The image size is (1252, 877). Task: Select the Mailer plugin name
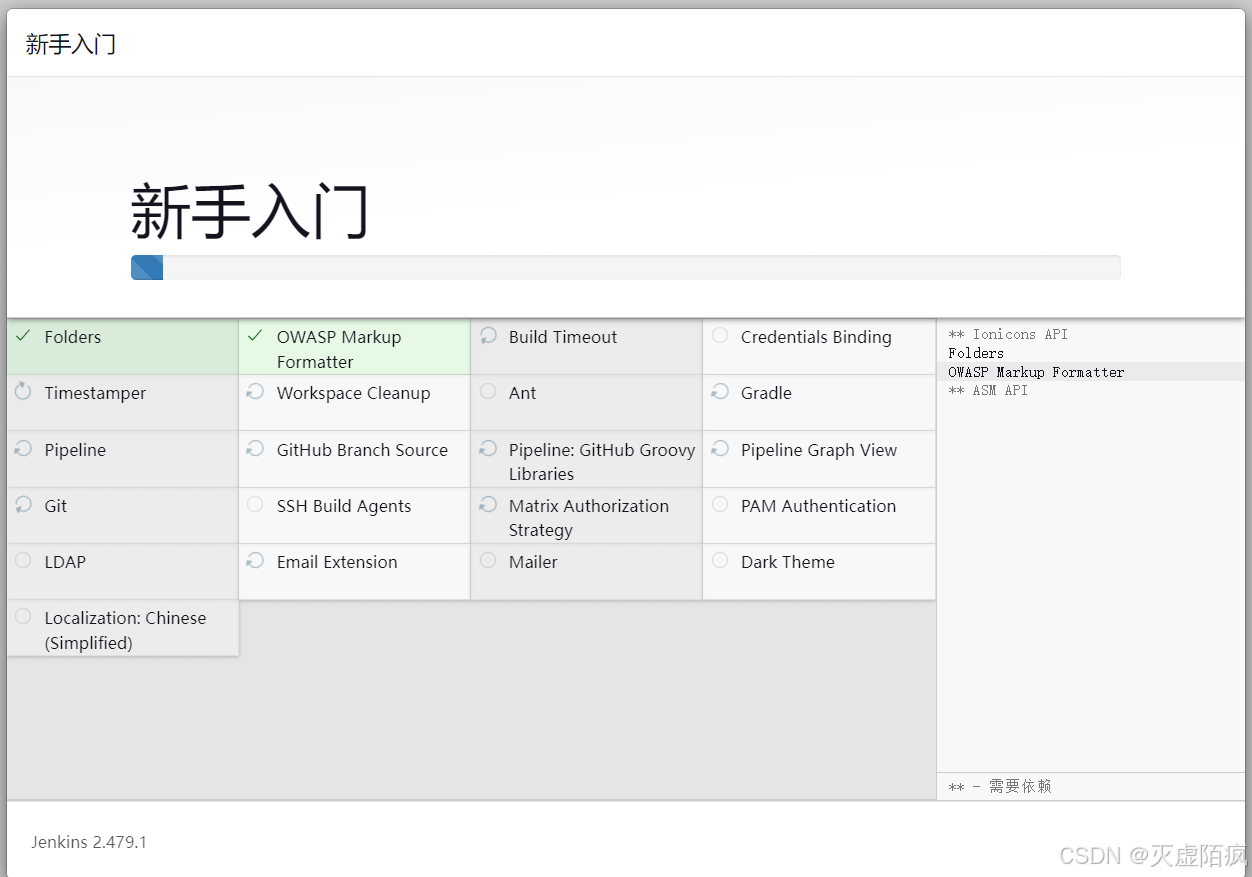(533, 562)
